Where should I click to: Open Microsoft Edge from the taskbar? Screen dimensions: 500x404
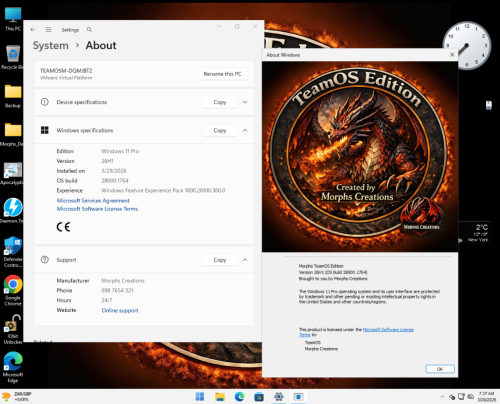(x=239, y=397)
